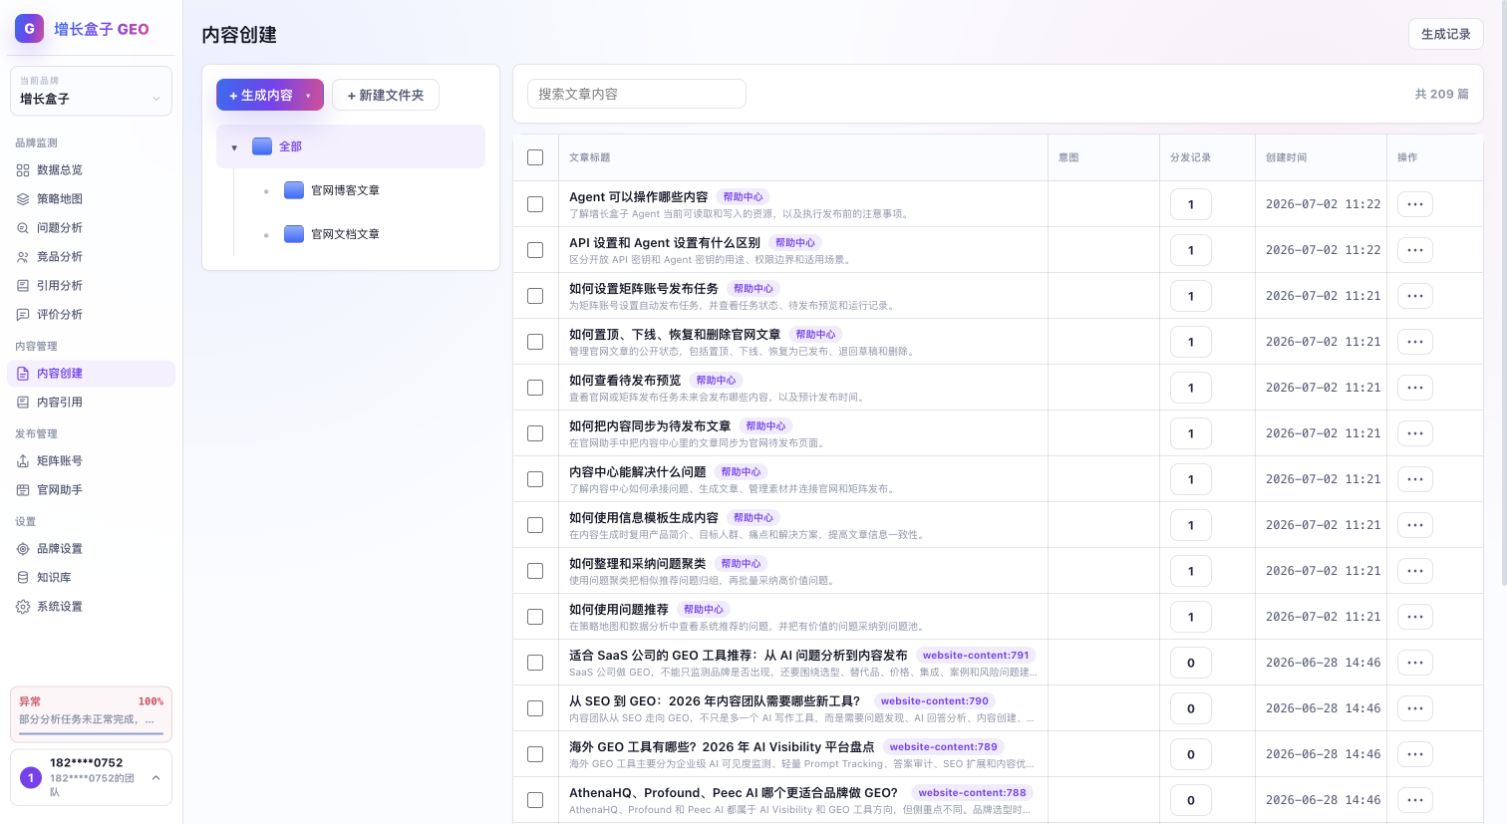Click 分发记录 count for 如何使用问题推荐
This screenshot has height=824, width=1507.
(x=1190, y=617)
